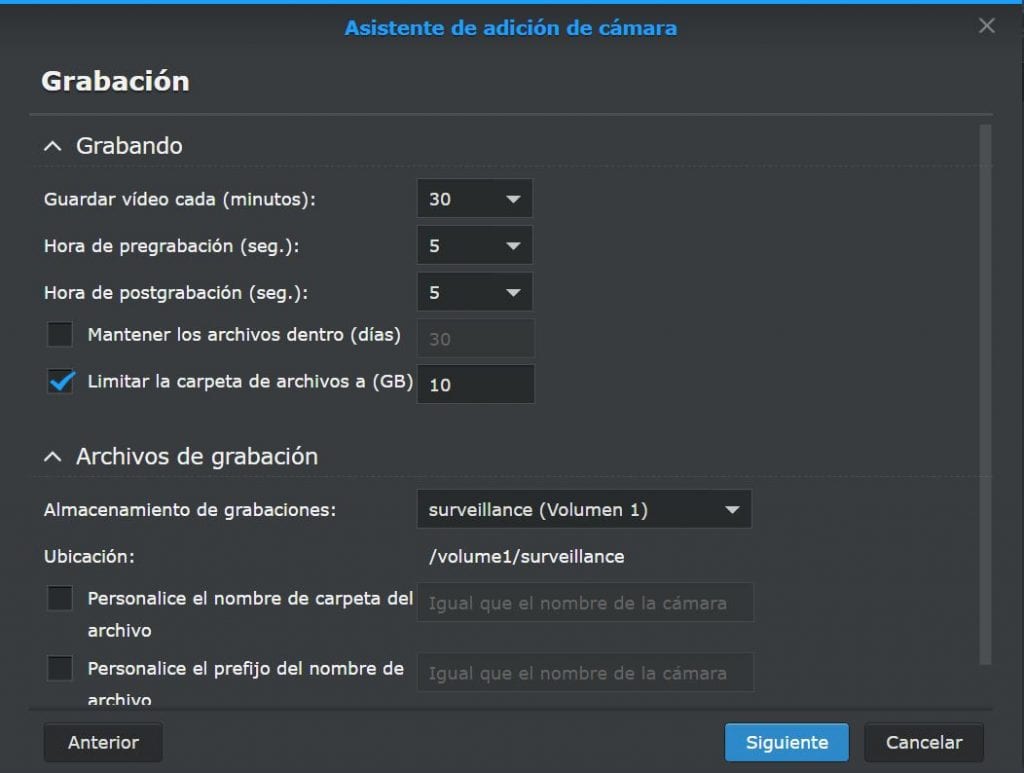This screenshot has height=773, width=1024.
Task: Go back using the Anterior button
Action: pyautogui.click(x=102, y=742)
